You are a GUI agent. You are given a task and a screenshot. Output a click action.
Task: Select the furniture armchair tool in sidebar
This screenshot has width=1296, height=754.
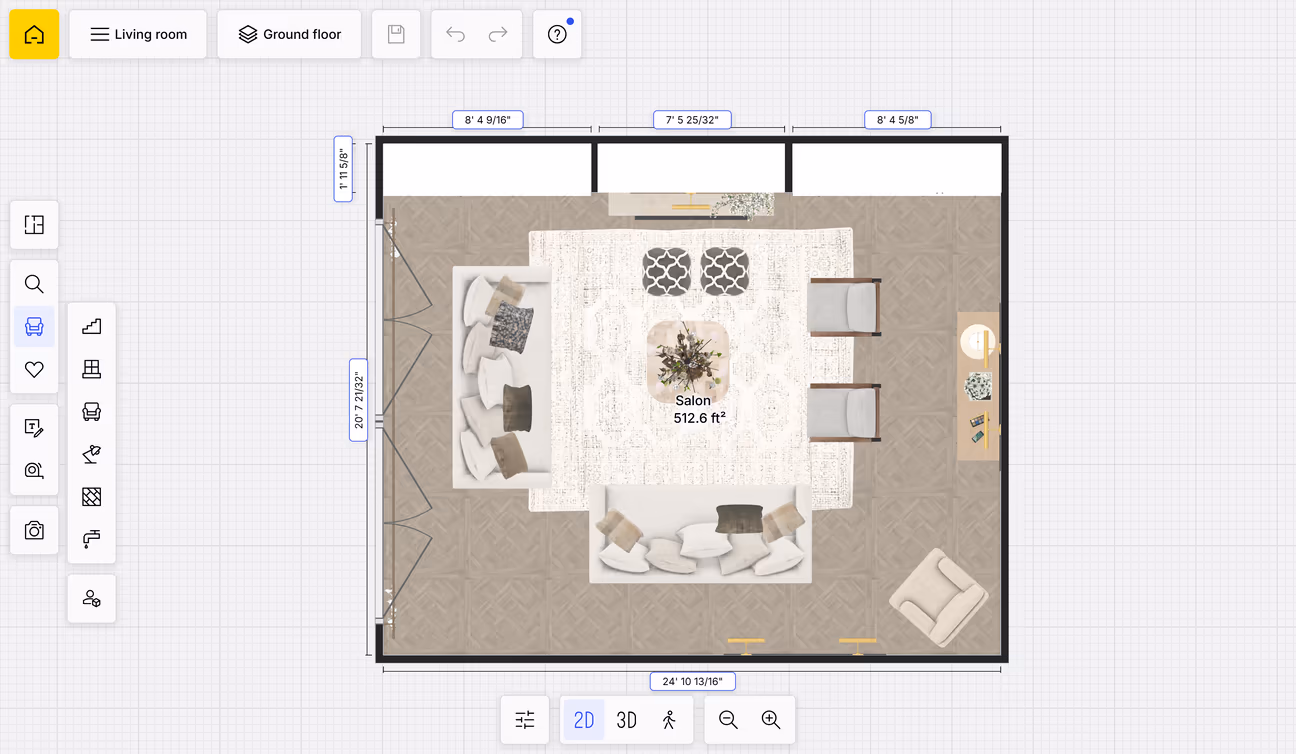click(x=34, y=327)
